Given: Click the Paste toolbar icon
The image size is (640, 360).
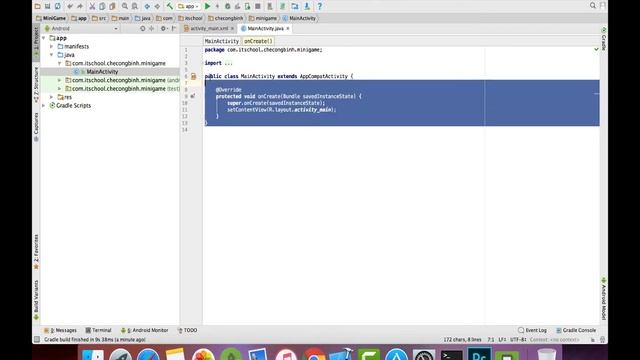Looking at the screenshot, I should (112, 6).
